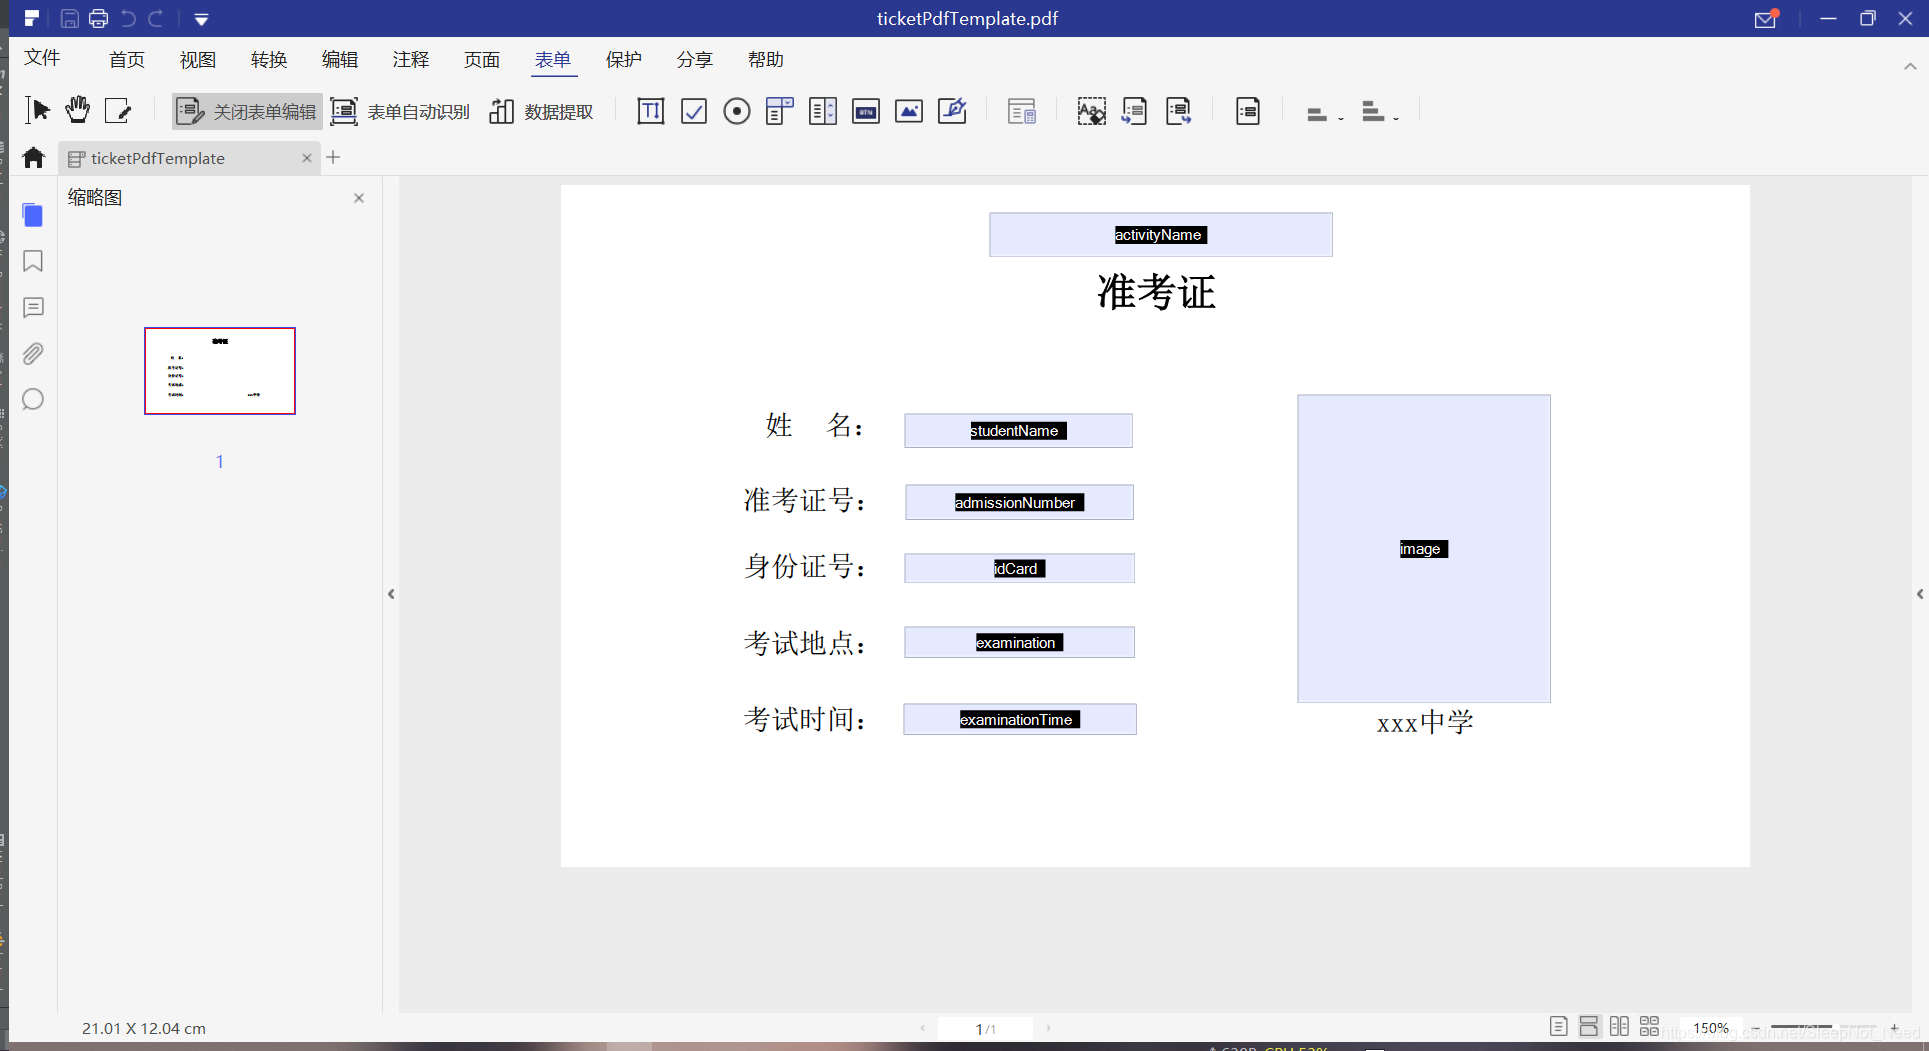The image size is (1929, 1051).
Task: Select the checkbox form field tool
Action: tap(694, 111)
